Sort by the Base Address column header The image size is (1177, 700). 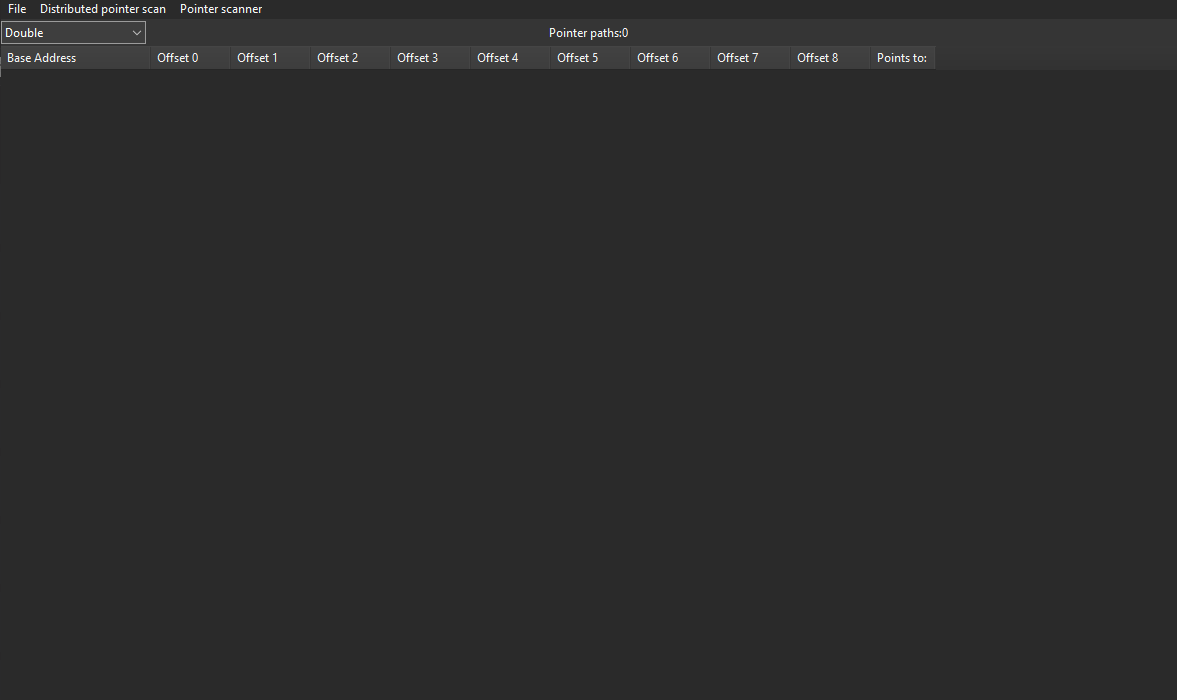coord(75,58)
